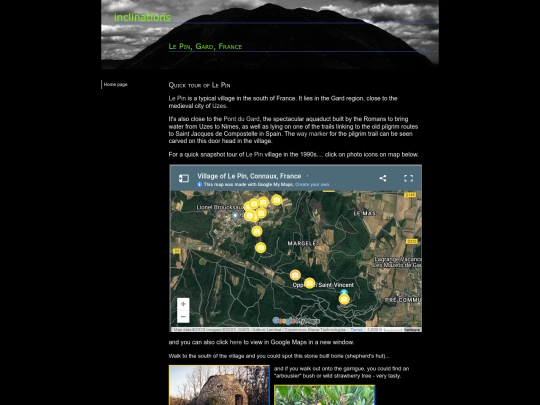Zoom out on the map
Screen dimensions: 540x405
(x=183, y=316)
